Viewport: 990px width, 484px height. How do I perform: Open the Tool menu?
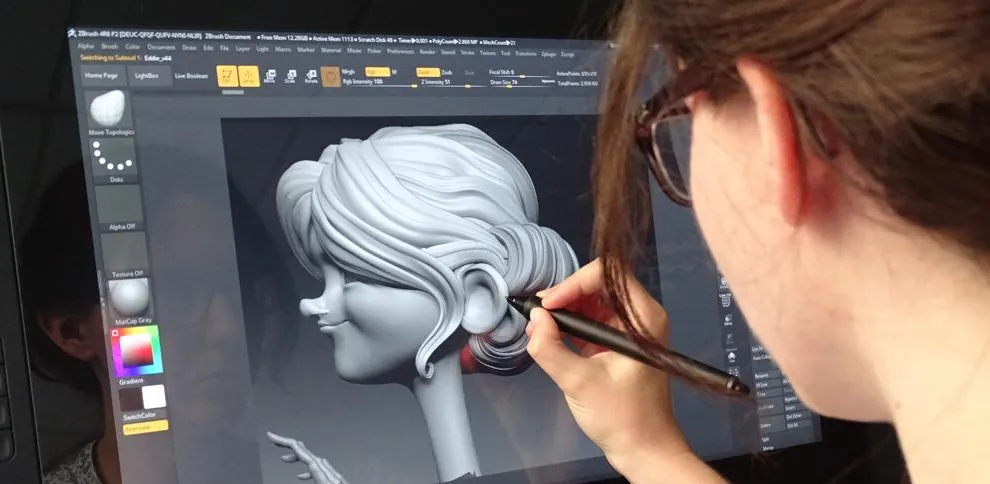[x=505, y=53]
